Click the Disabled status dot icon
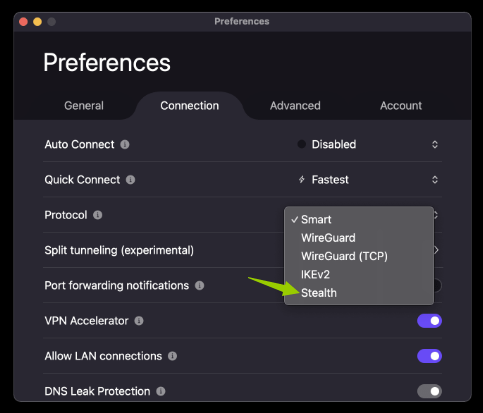The width and height of the screenshot is (483, 413). coord(301,144)
